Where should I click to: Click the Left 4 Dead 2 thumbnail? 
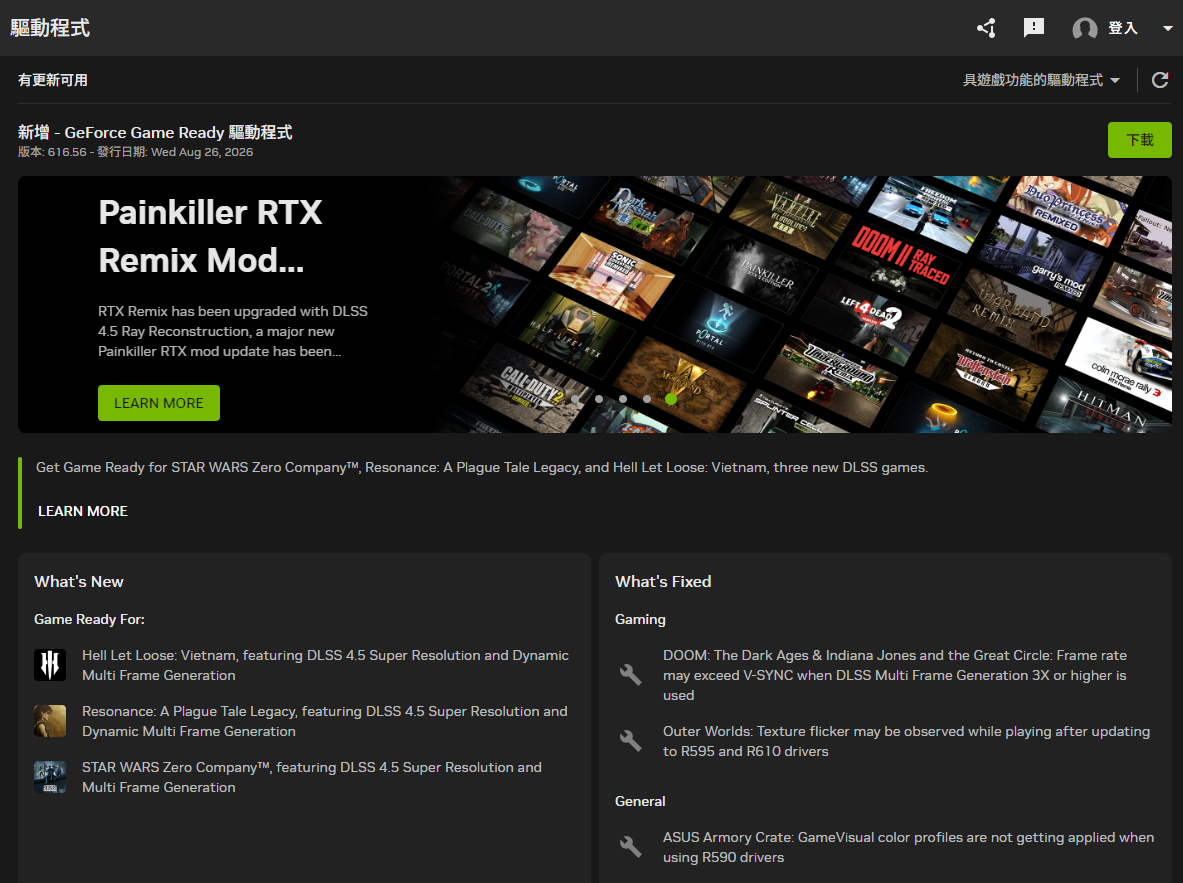click(x=871, y=313)
